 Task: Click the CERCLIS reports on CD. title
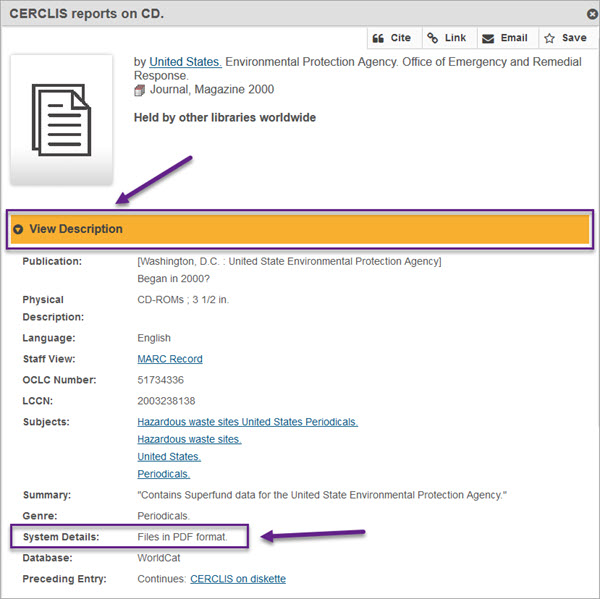pos(86,14)
